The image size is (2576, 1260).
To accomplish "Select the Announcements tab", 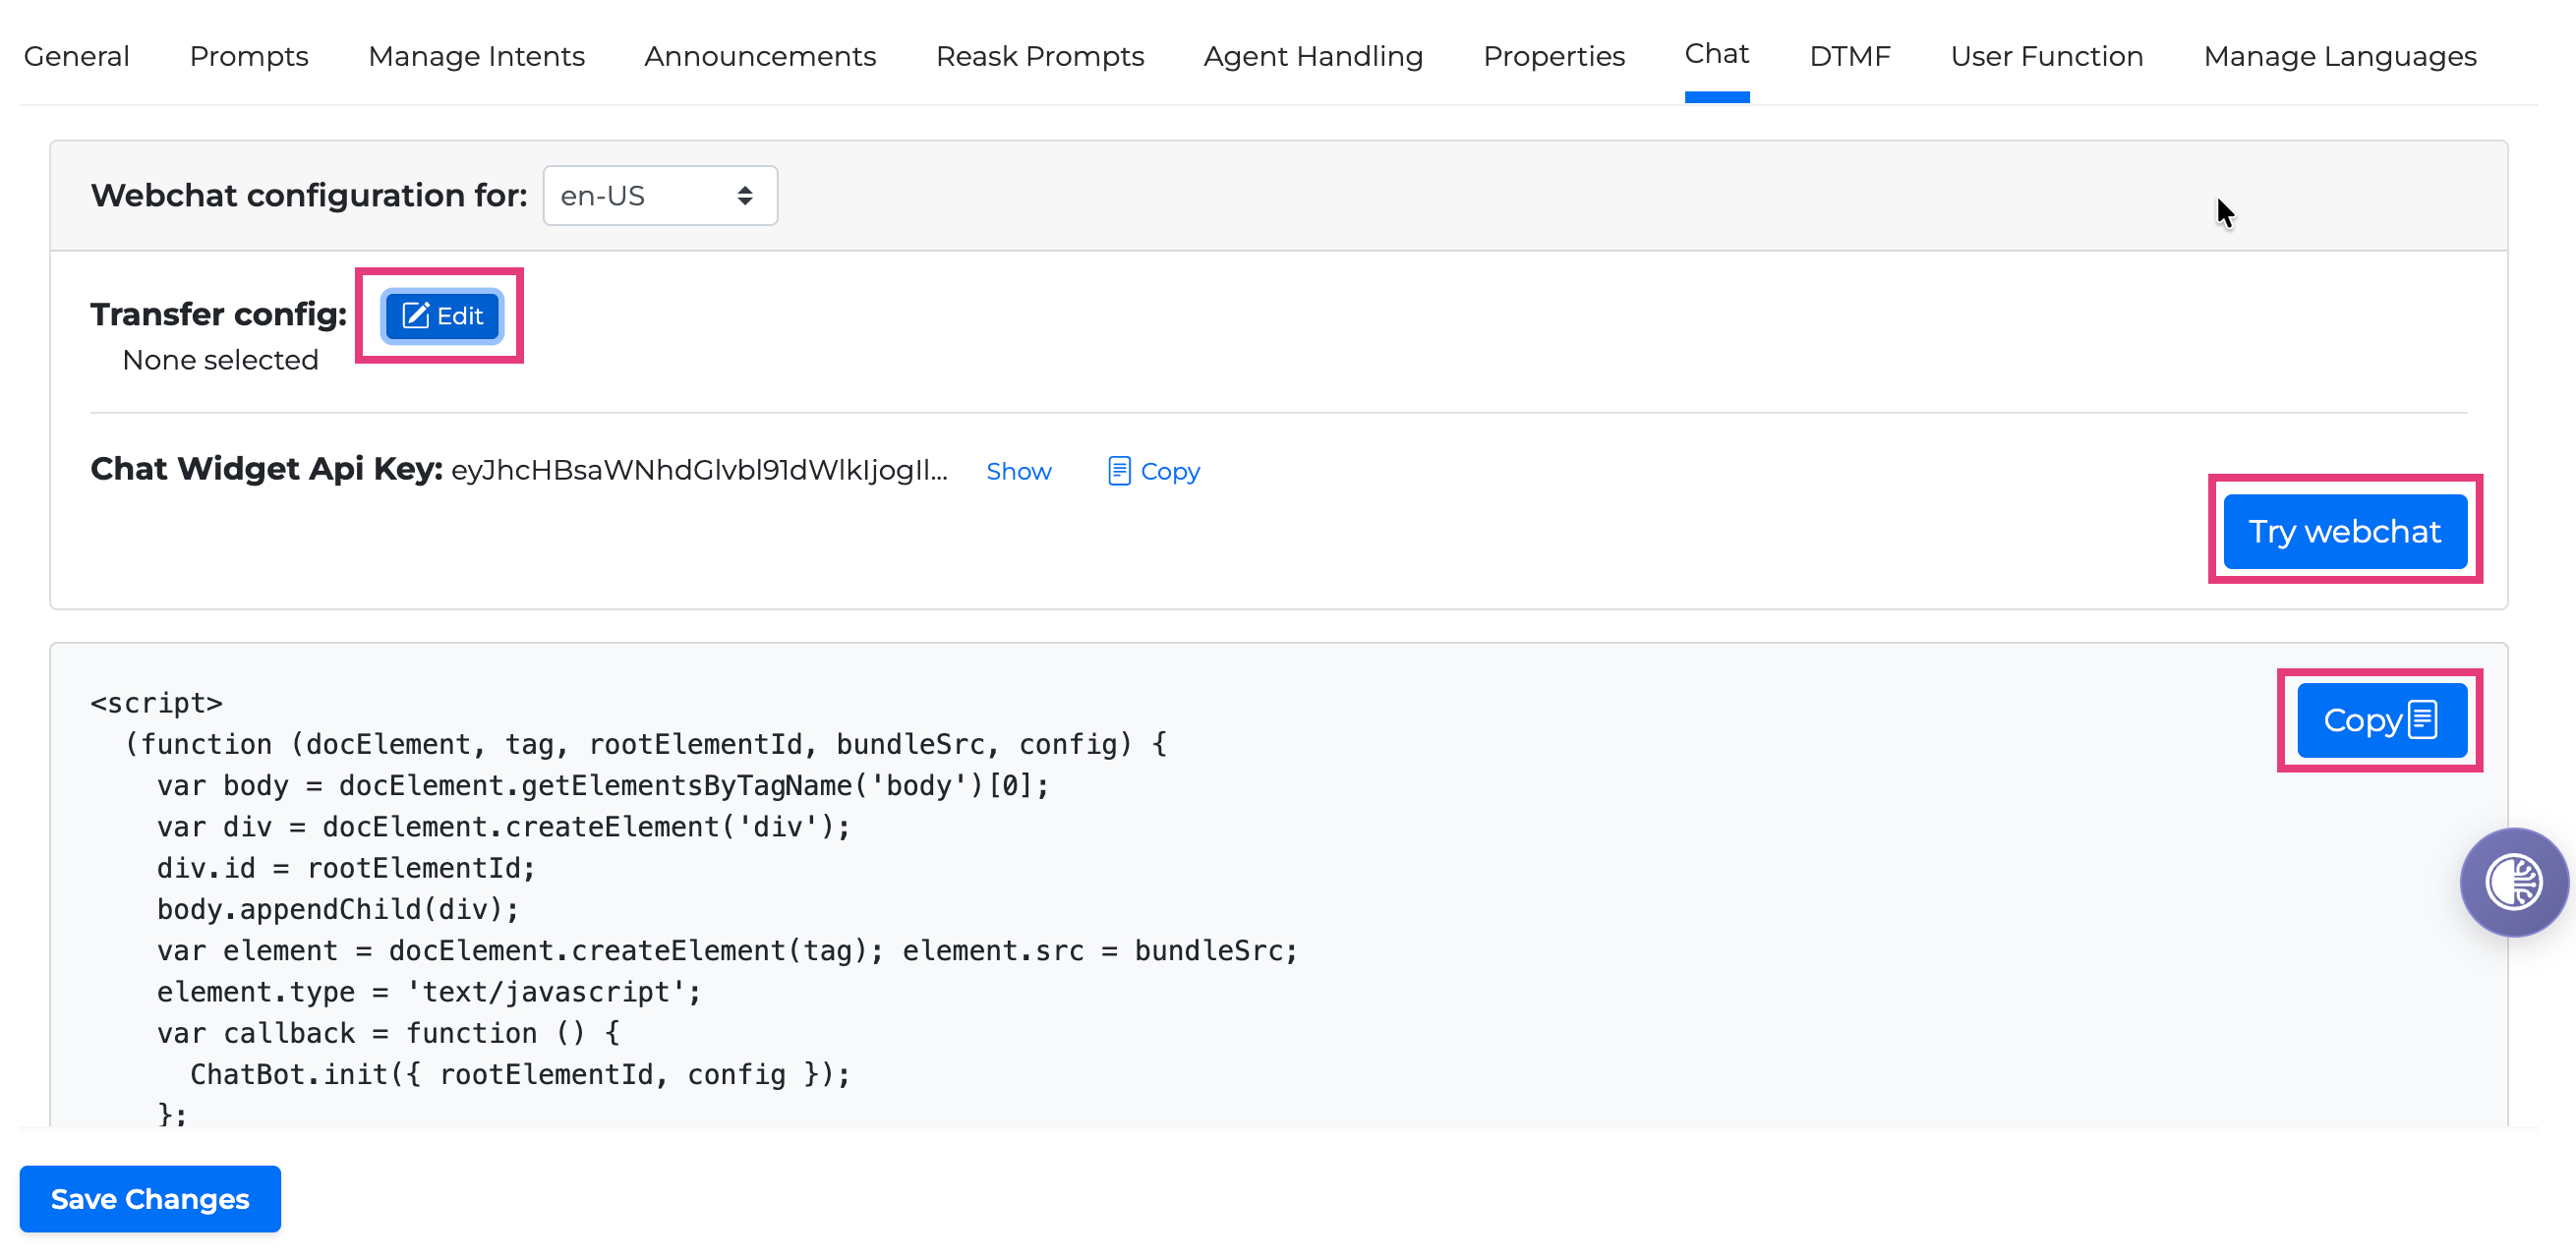I will click(760, 56).
